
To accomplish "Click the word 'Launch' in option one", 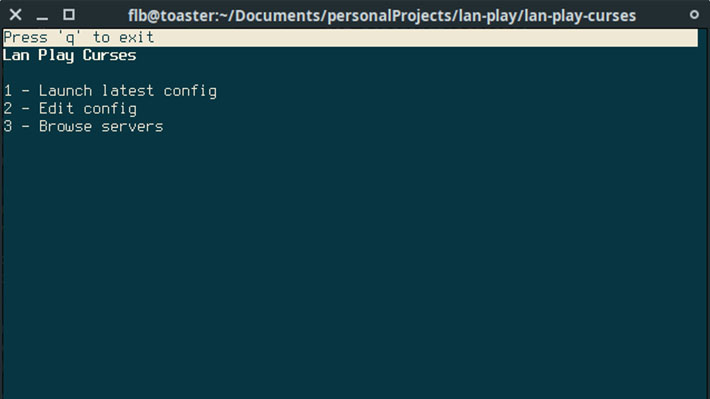I will [x=65, y=91].
